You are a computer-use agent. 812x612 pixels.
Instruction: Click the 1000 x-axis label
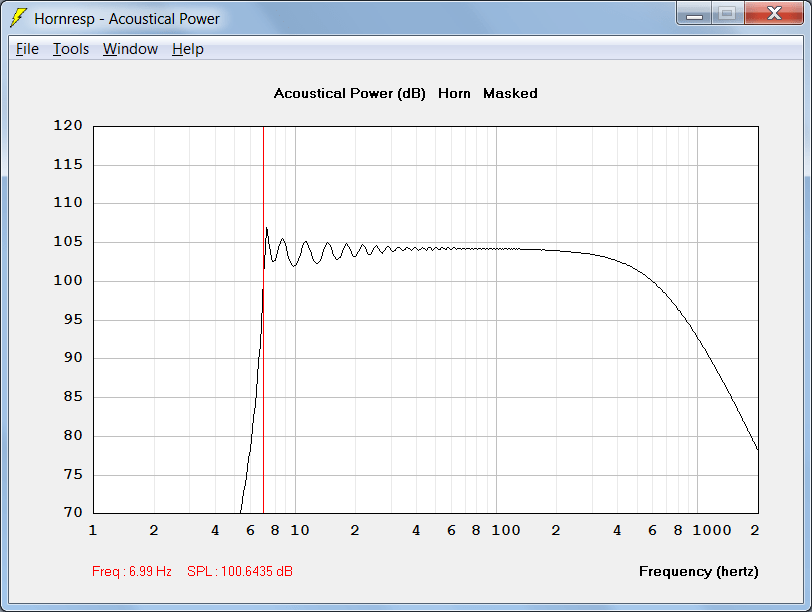coord(712,530)
